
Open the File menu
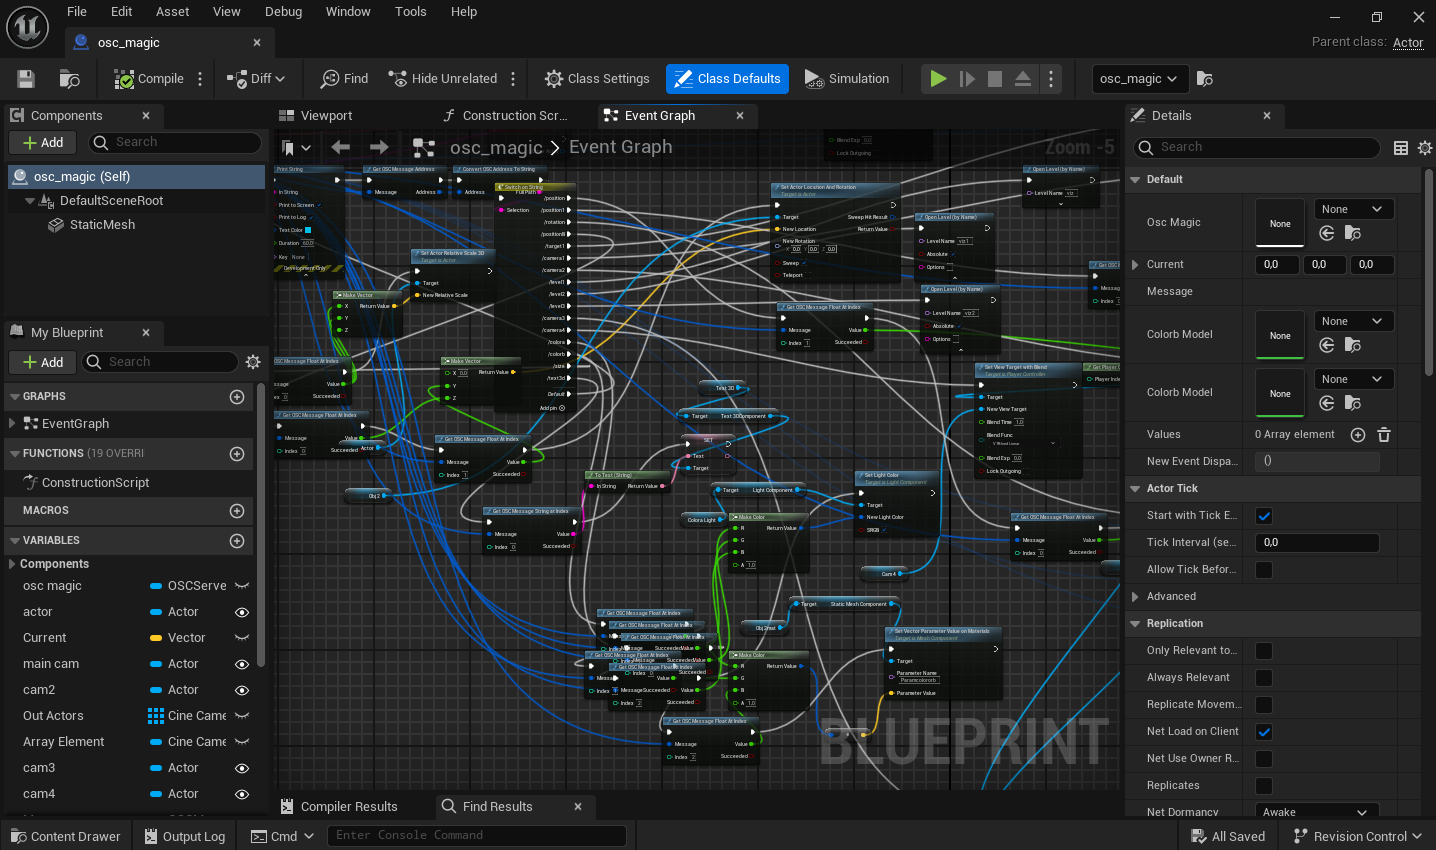click(77, 12)
